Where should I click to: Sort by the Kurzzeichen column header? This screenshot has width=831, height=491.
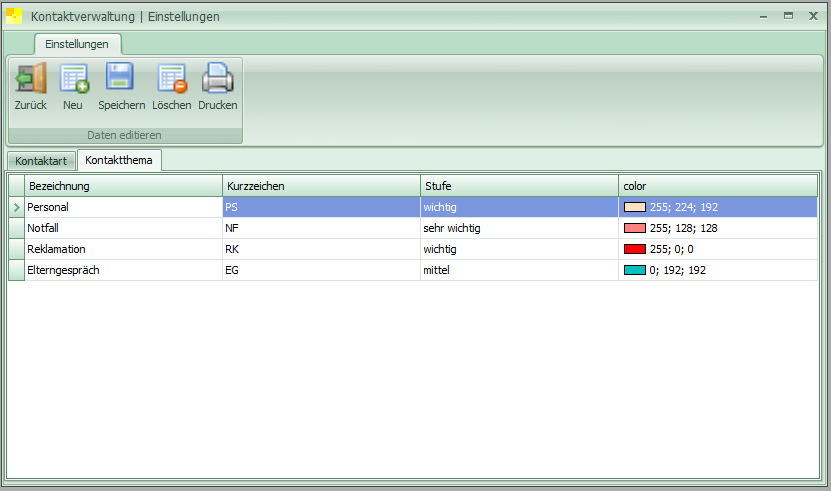320,186
